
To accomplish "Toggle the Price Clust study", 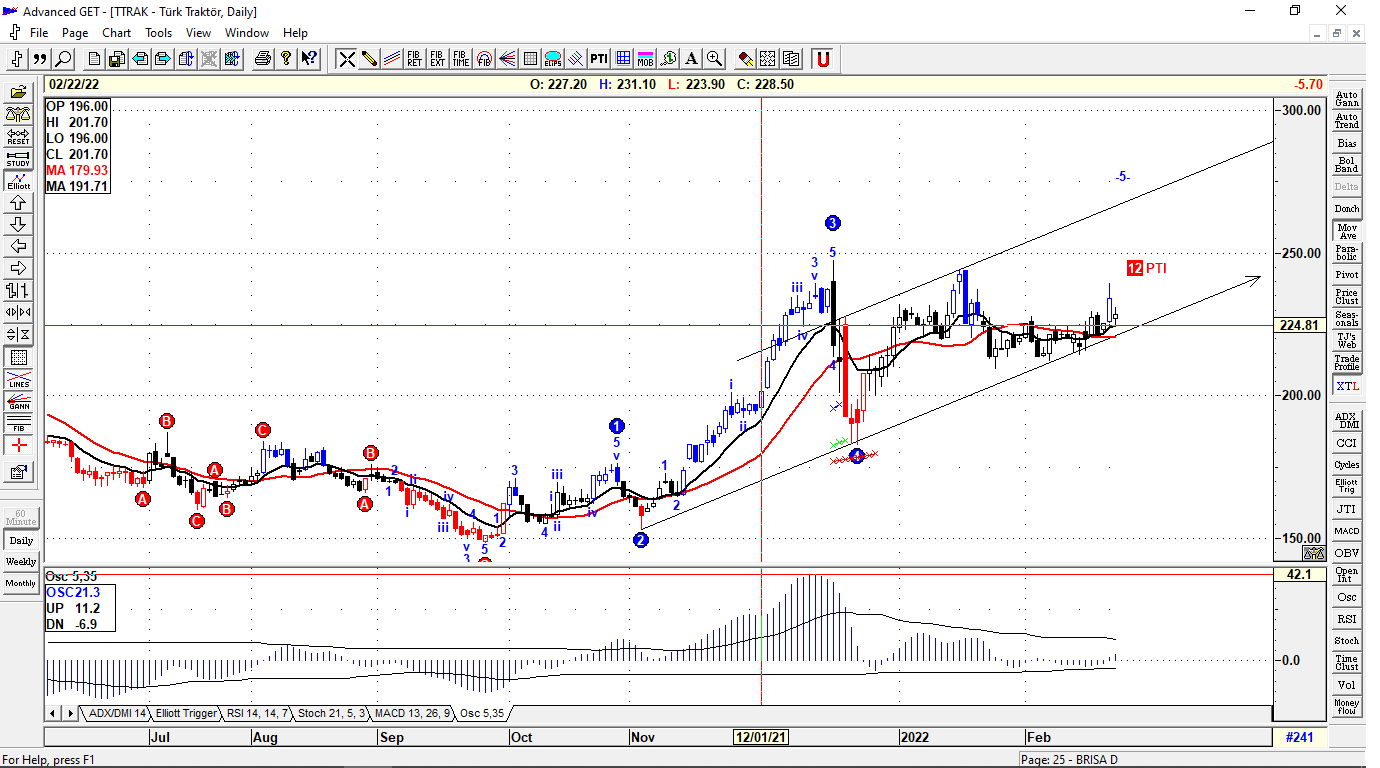I will click(x=1347, y=297).
